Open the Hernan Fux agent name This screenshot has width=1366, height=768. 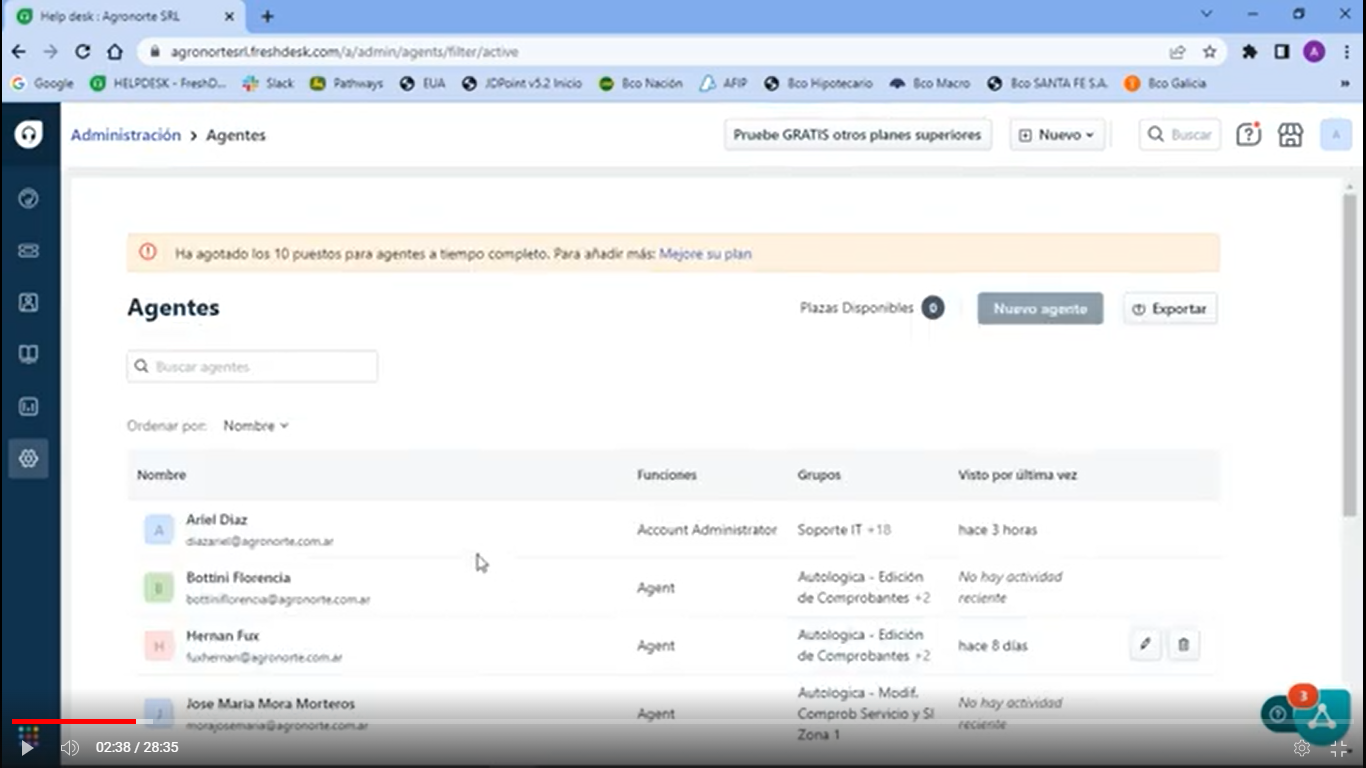(223, 636)
